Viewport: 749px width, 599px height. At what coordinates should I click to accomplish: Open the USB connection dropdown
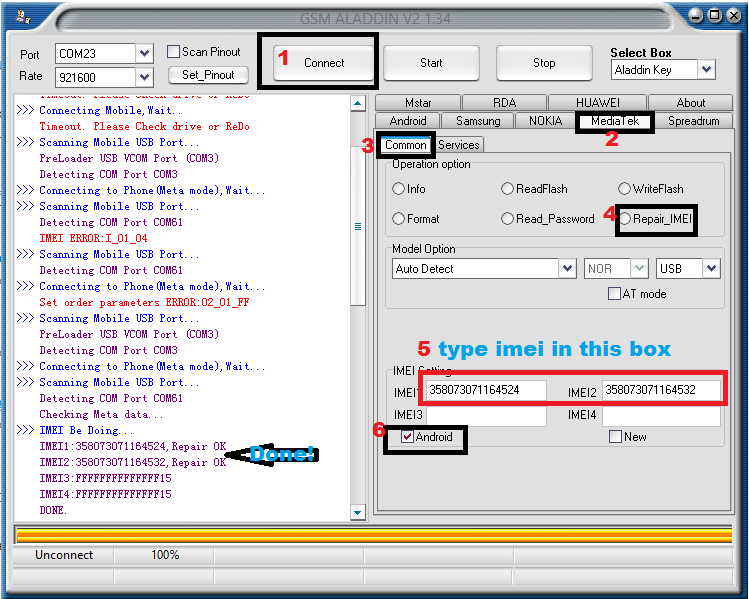(711, 268)
